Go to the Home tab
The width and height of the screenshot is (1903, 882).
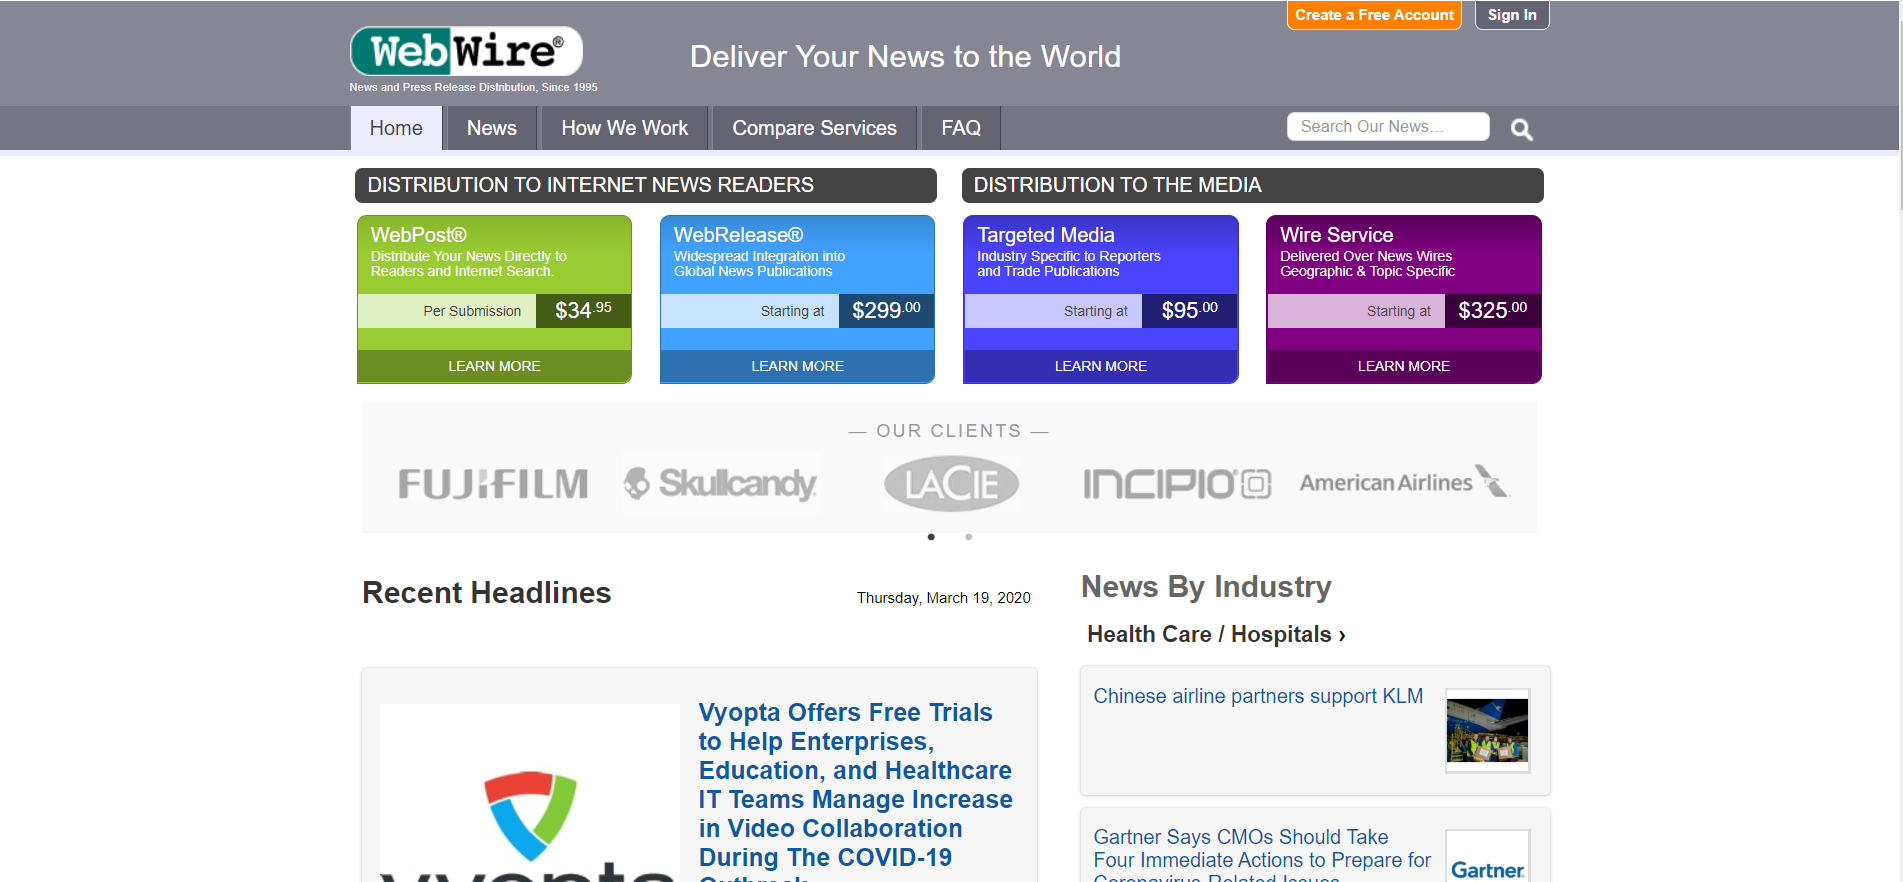click(396, 128)
